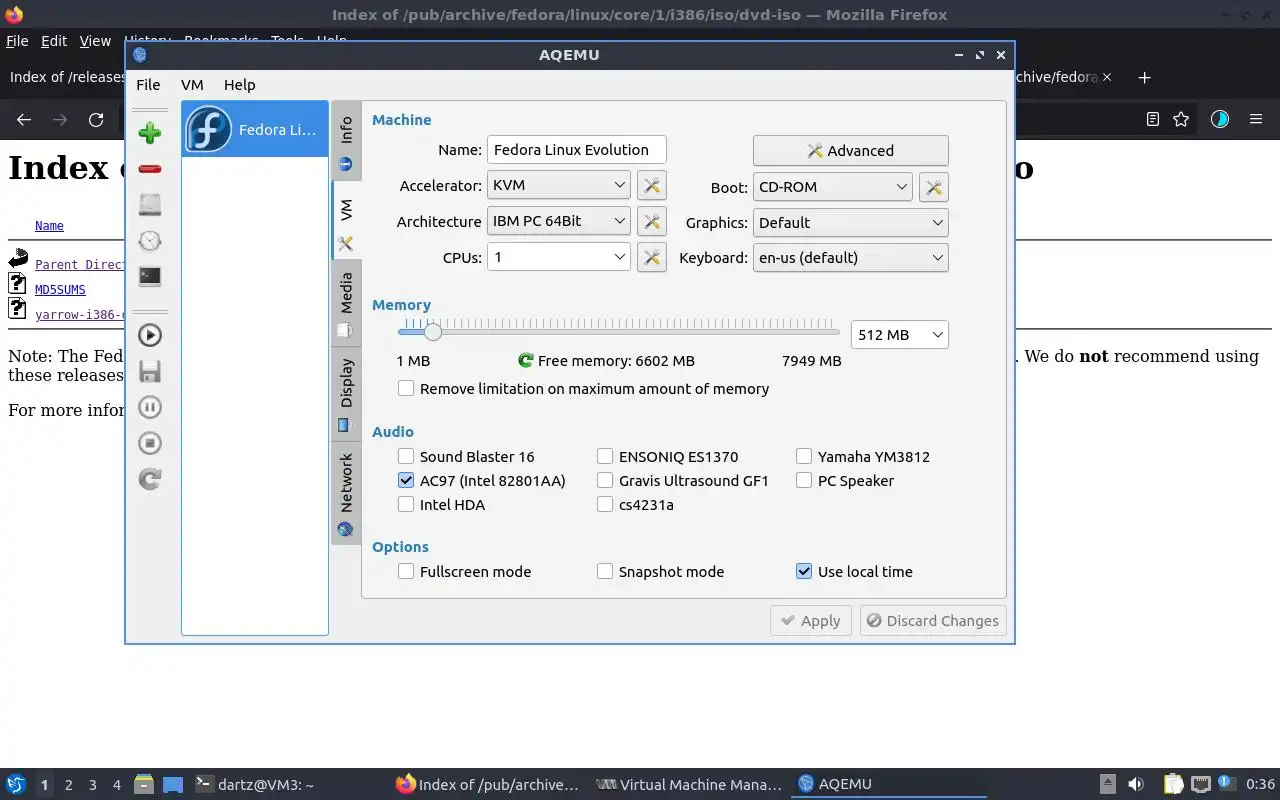Open Firefox hamburger application menu
The width and height of the screenshot is (1280, 800).
tap(1256, 119)
